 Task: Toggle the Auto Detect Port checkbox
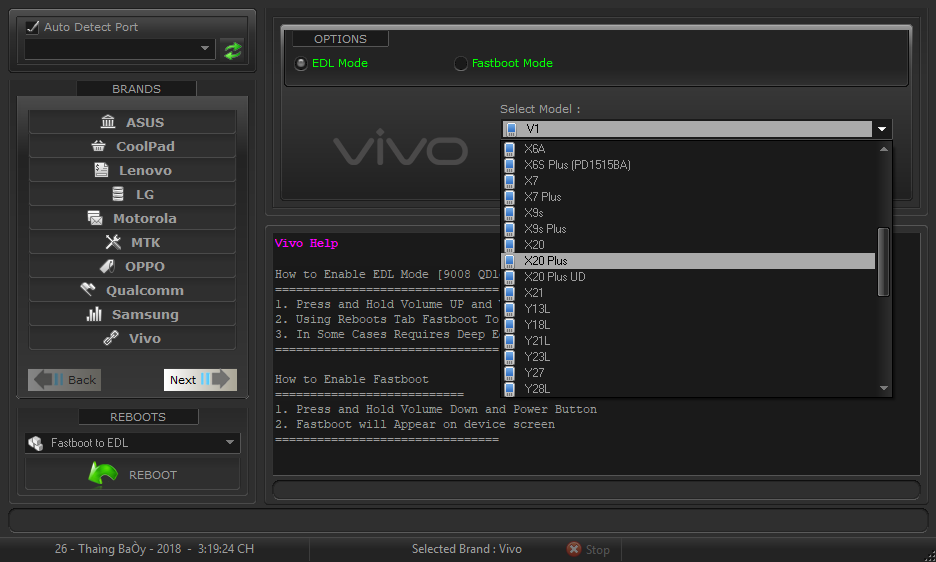(32, 27)
